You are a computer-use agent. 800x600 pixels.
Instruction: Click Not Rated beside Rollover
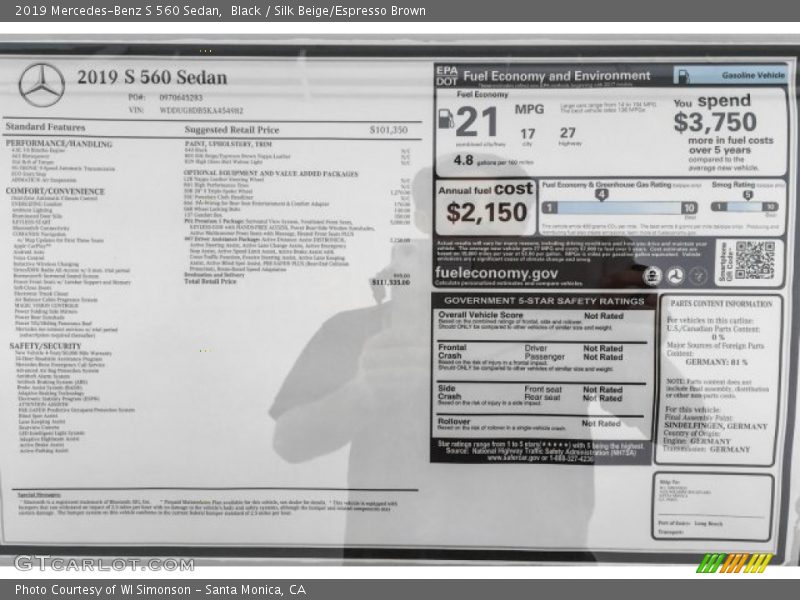601,423
